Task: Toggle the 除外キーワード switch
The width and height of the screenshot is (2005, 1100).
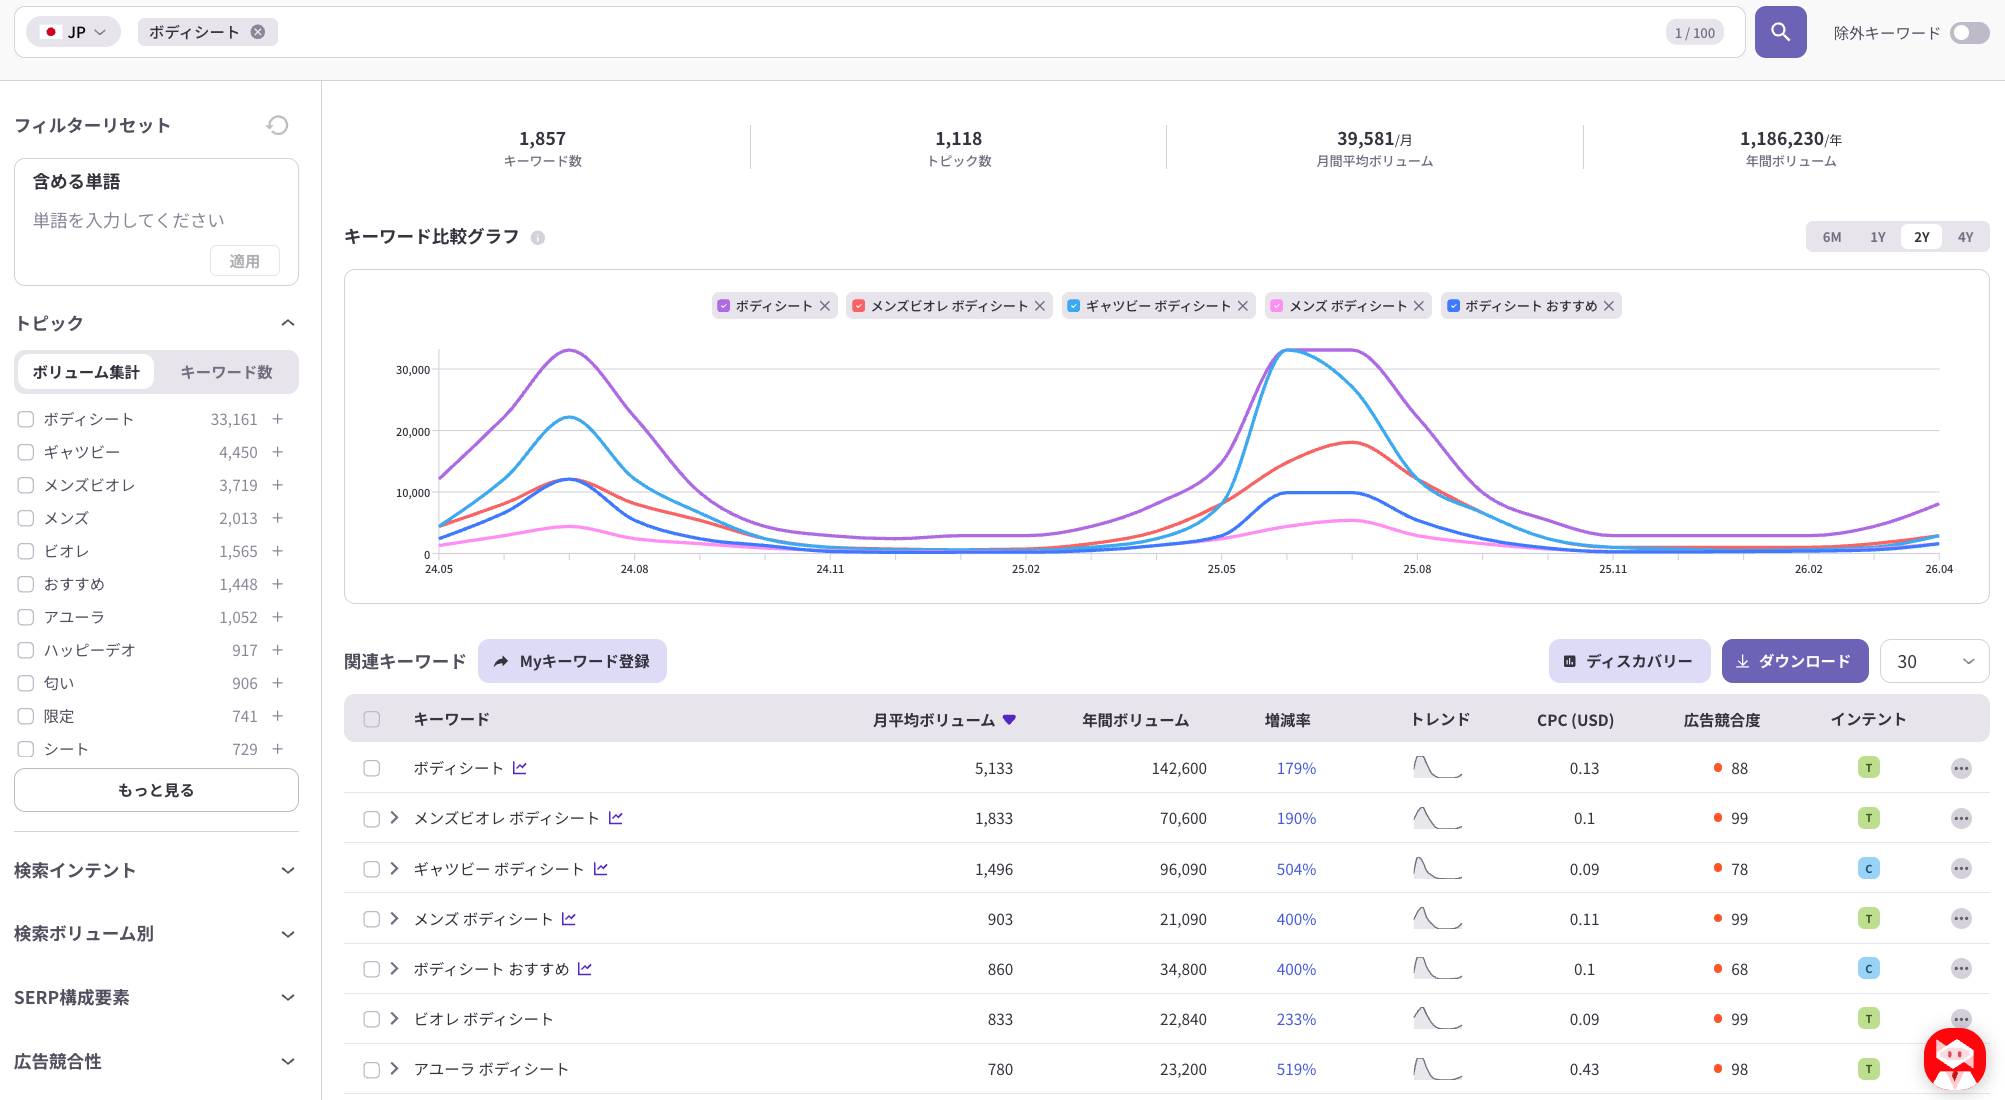Action: (x=1969, y=33)
